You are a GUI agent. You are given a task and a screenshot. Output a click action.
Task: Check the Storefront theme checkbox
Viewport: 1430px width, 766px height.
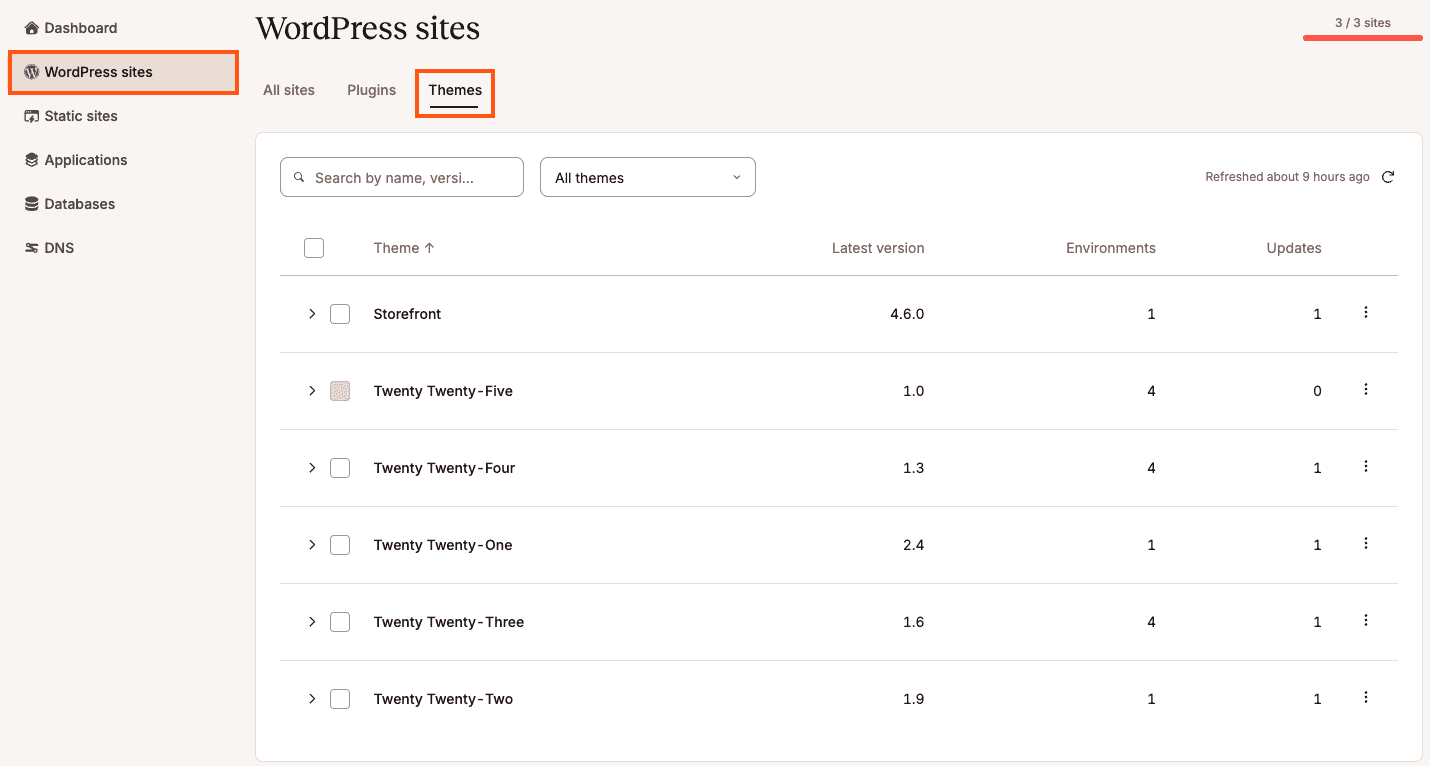[x=340, y=314]
